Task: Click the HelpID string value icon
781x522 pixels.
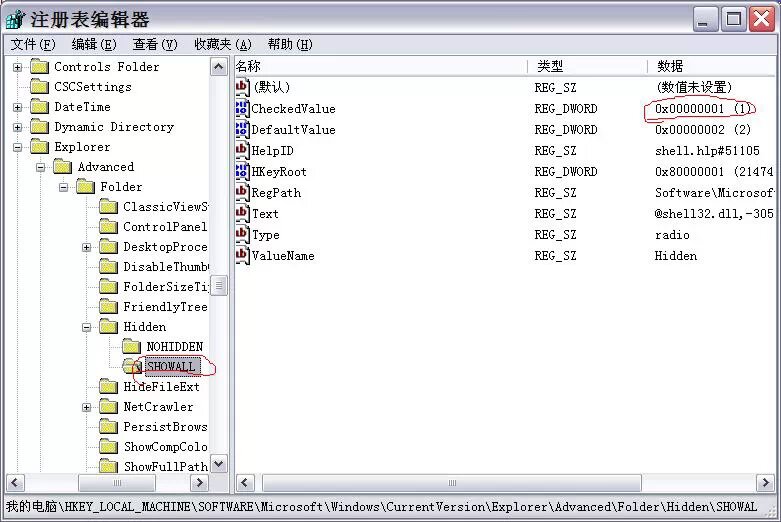Action: coord(242,150)
